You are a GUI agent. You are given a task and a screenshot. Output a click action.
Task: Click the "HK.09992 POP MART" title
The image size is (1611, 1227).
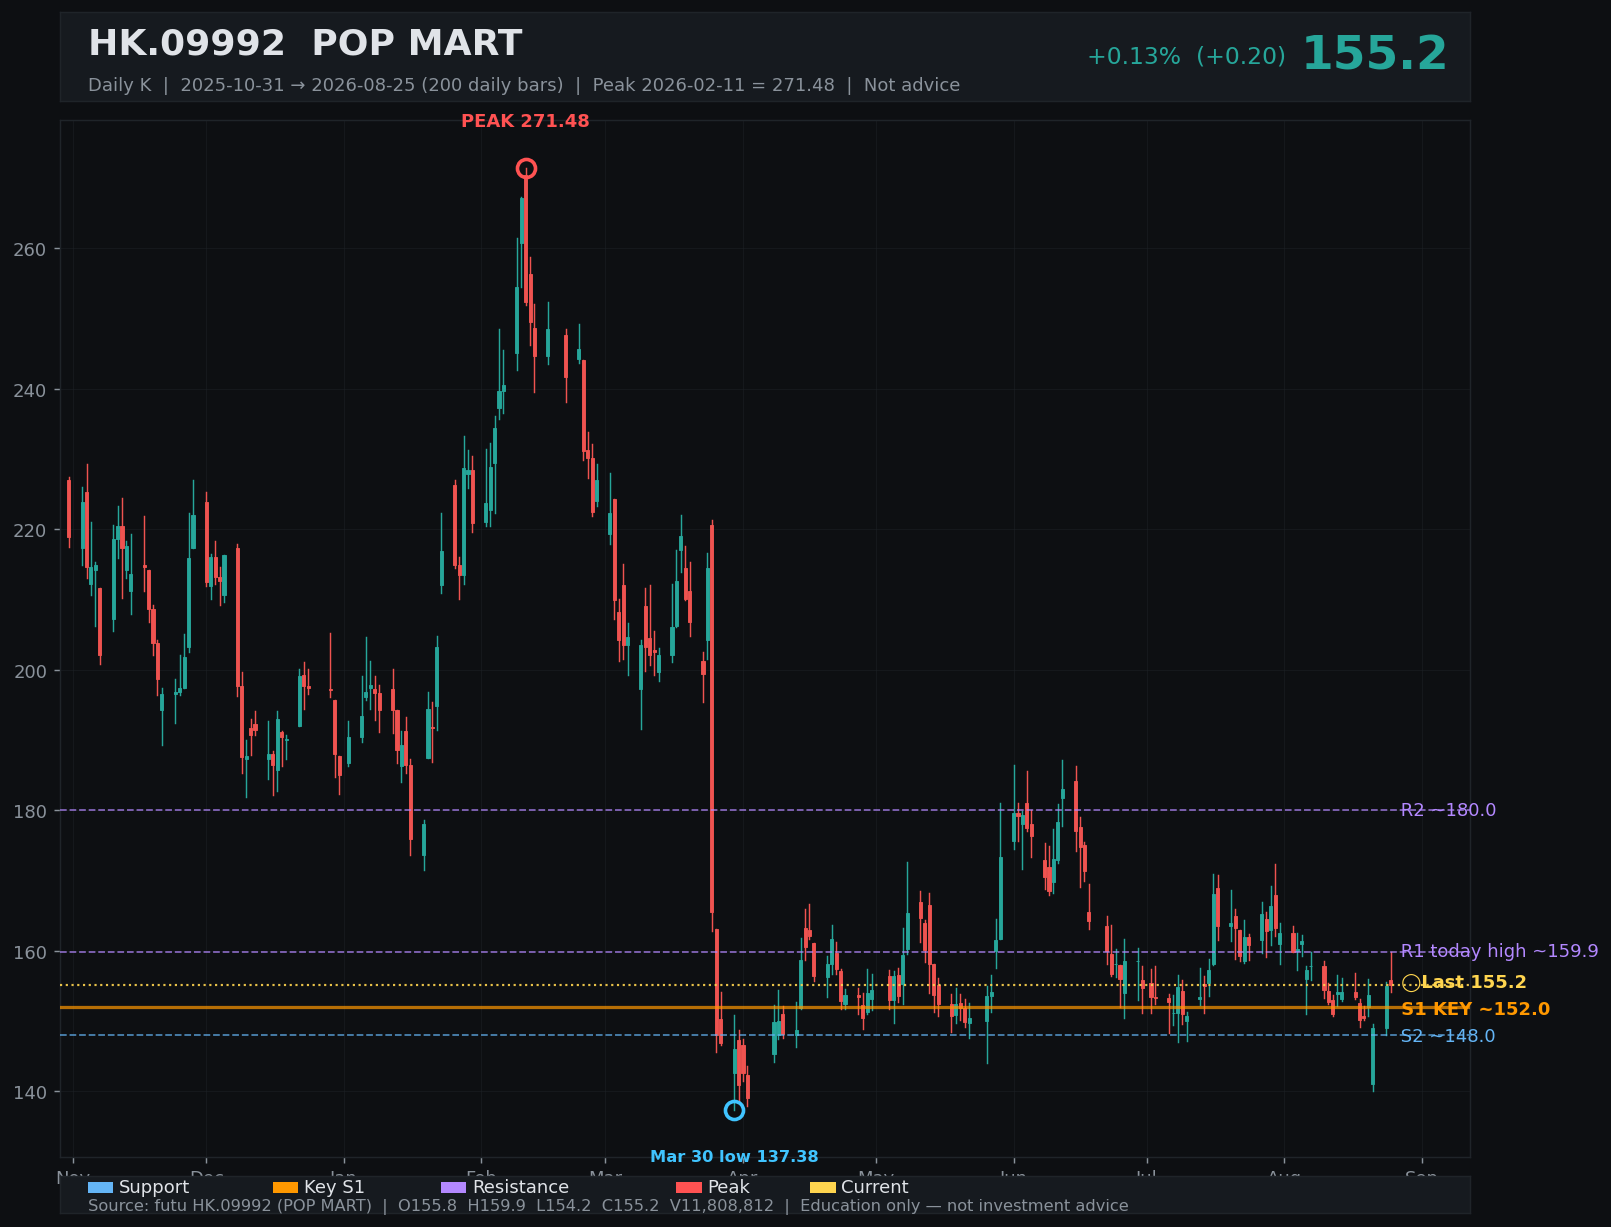pos(305,43)
